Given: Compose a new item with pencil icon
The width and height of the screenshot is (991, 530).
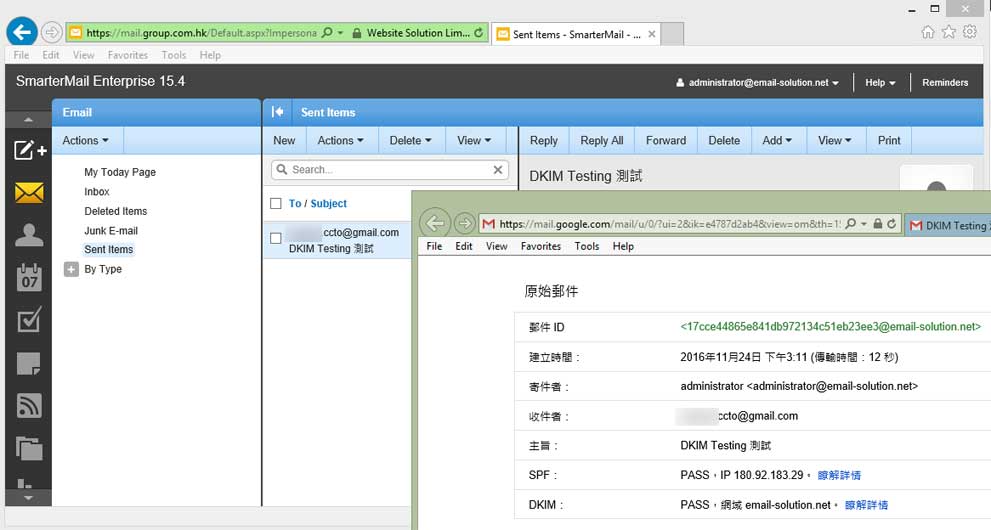Looking at the screenshot, I should [29, 150].
